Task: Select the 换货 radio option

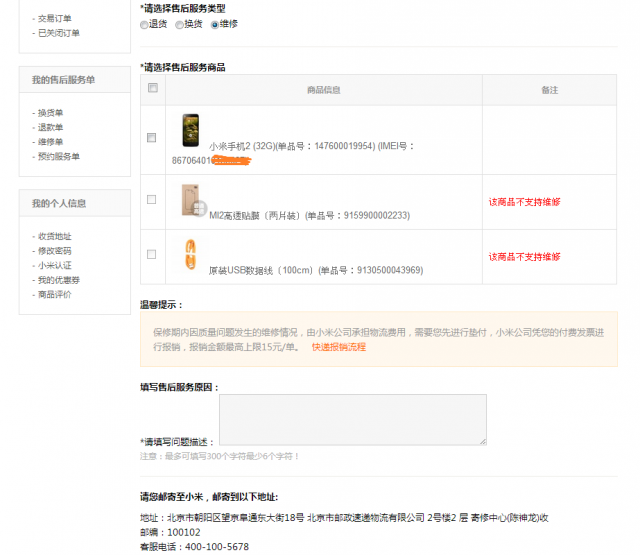Action: (x=180, y=25)
